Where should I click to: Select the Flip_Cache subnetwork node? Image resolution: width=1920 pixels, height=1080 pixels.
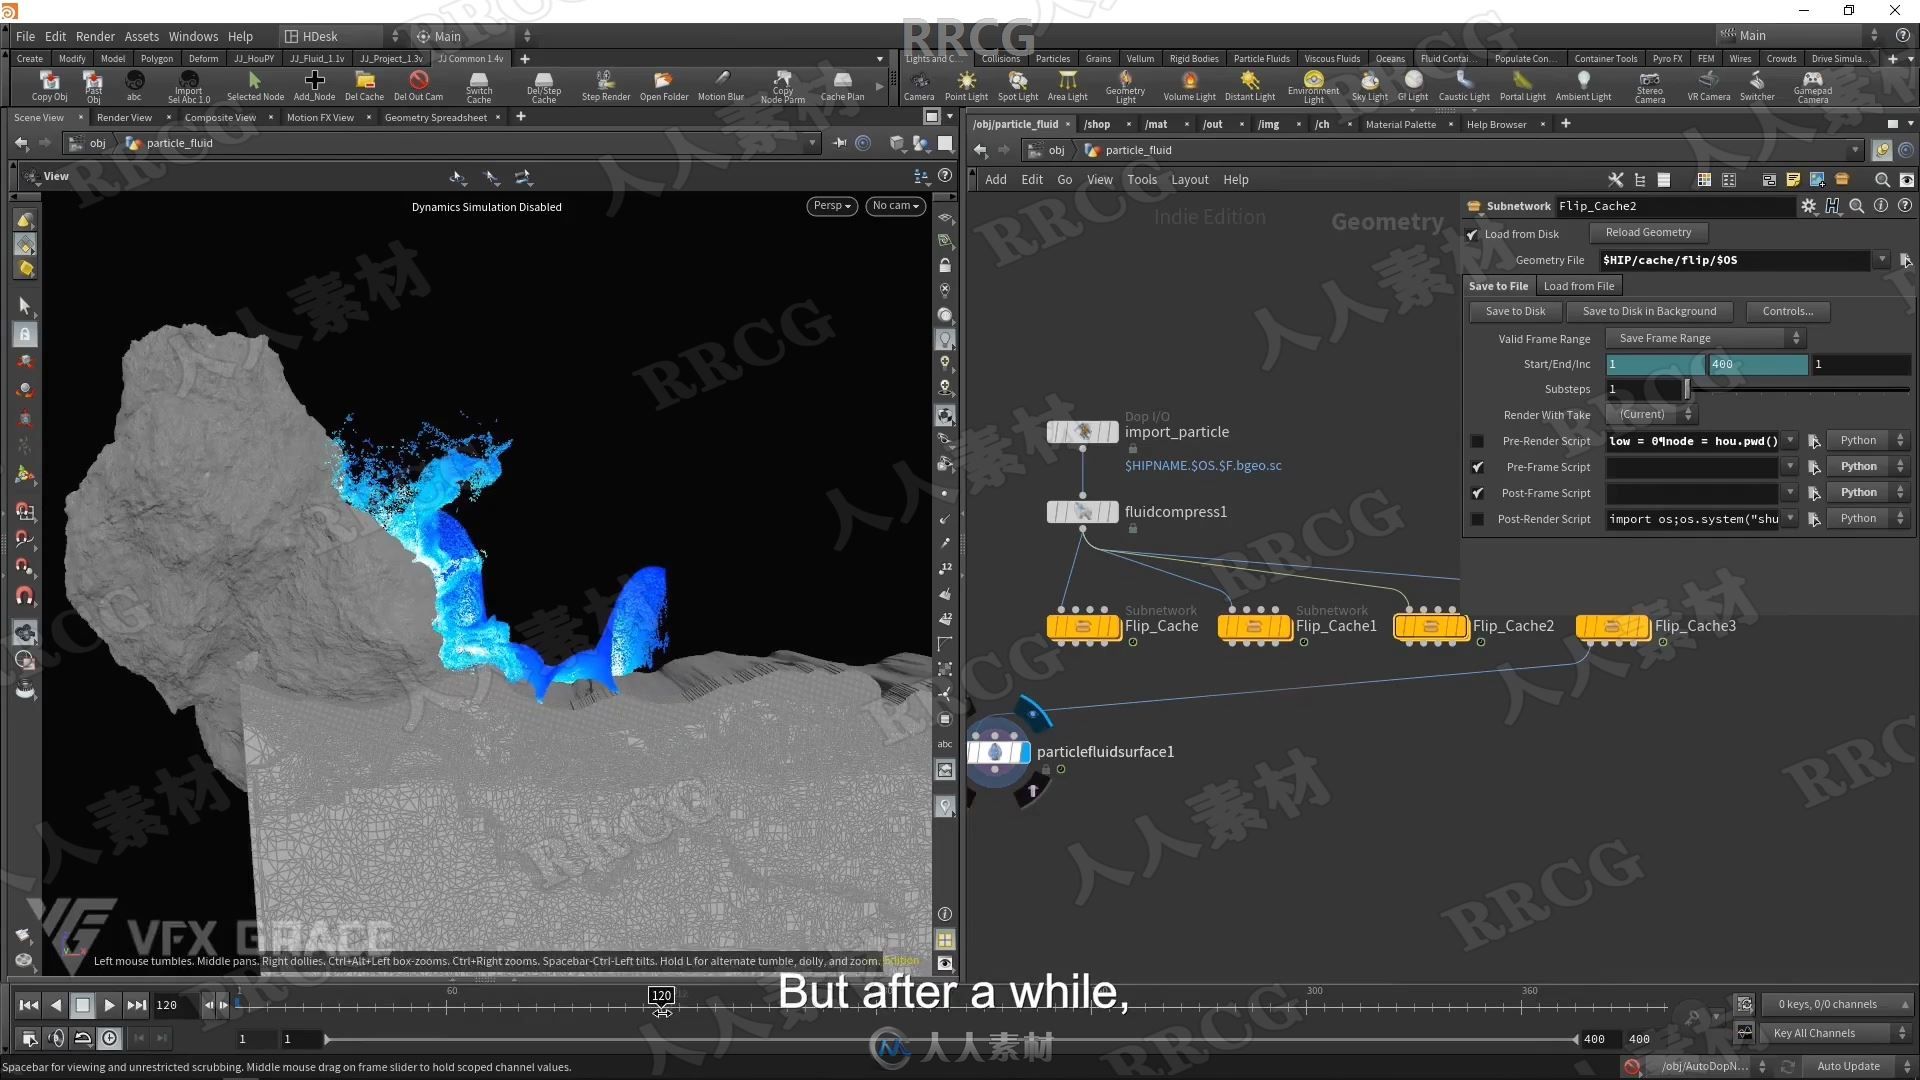coord(1083,626)
